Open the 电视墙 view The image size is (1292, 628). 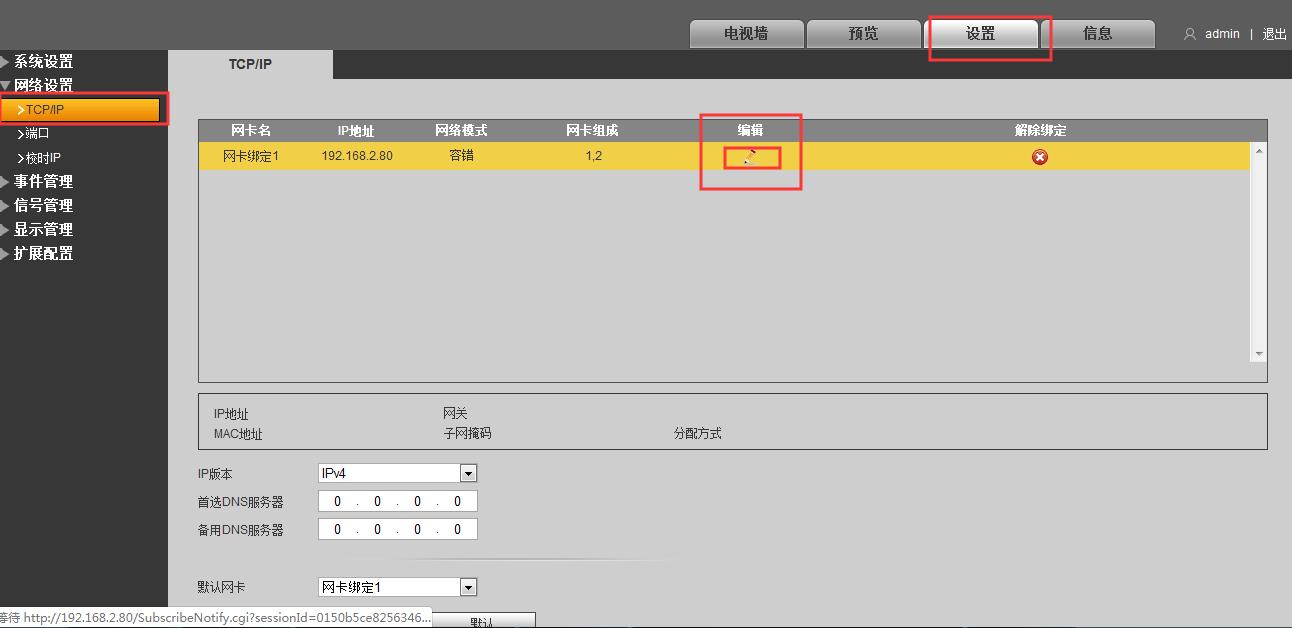(746, 33)
